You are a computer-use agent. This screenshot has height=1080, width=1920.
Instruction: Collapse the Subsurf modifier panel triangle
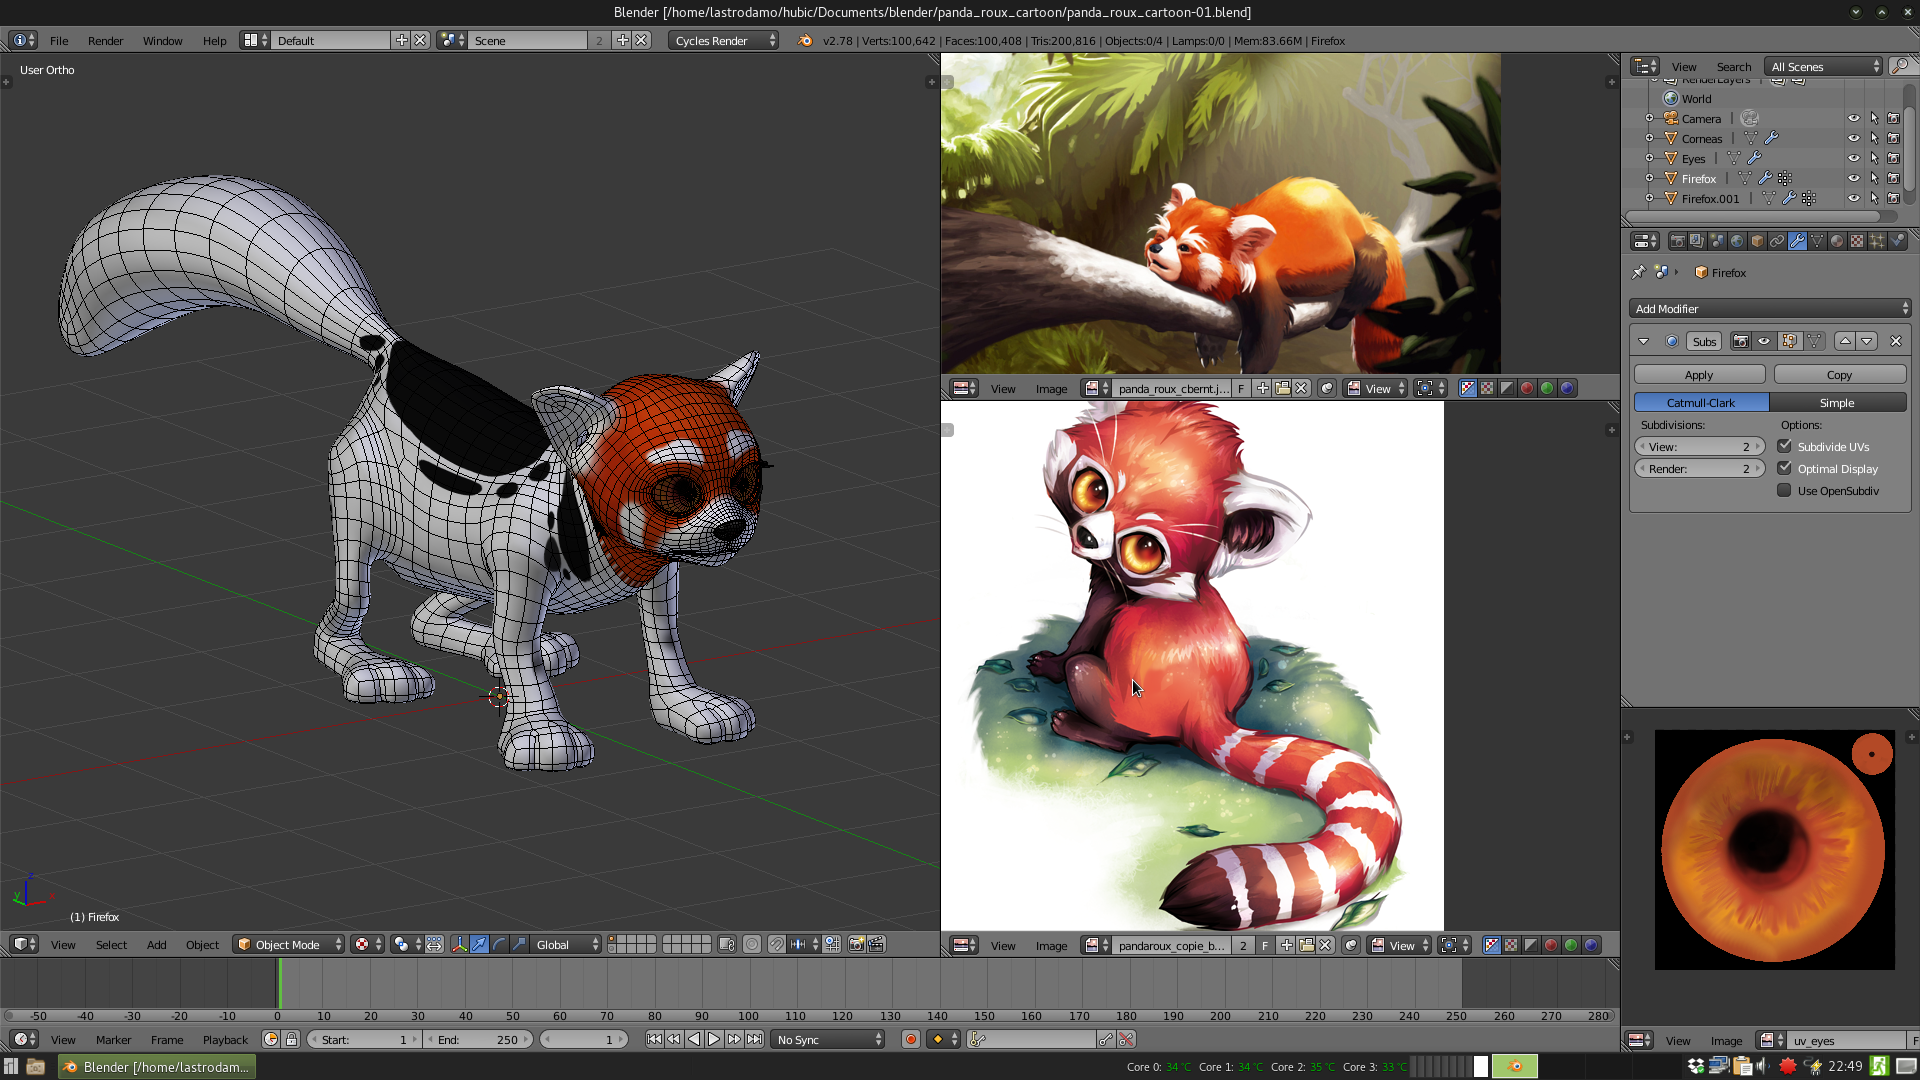pos(1643,341)
